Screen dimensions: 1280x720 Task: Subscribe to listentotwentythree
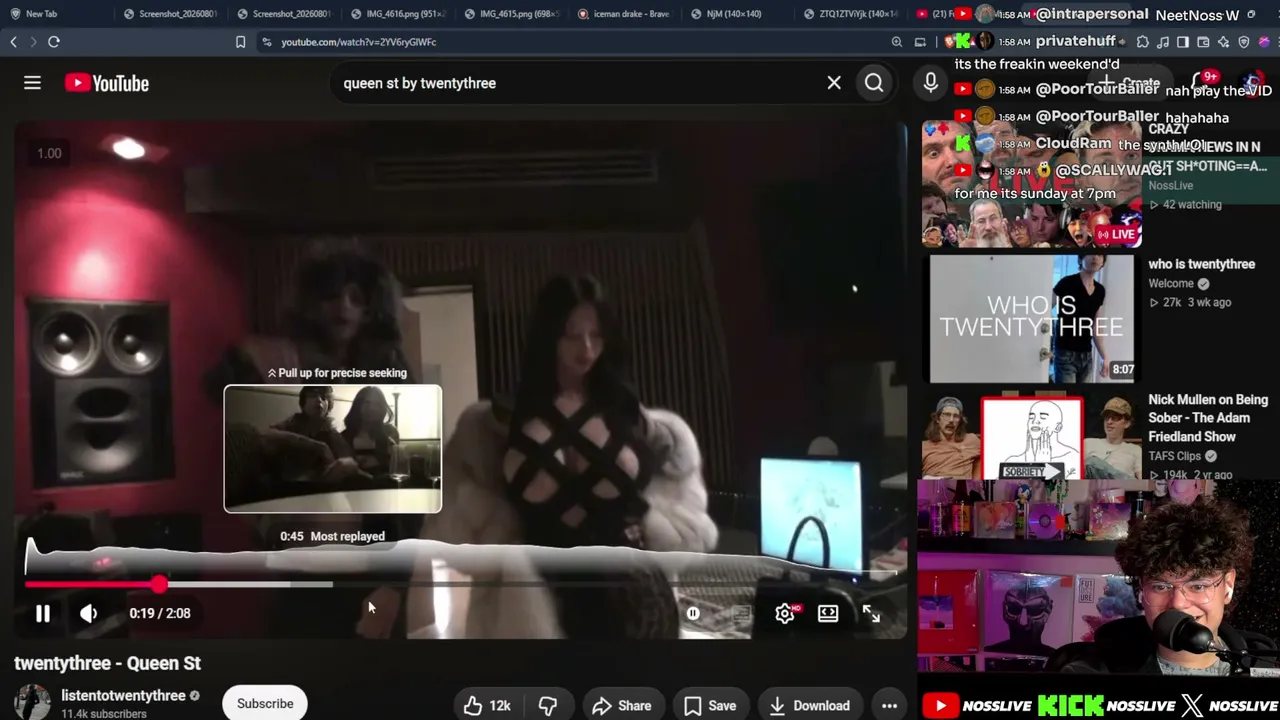pyautogui.click(x=265, y=704)
